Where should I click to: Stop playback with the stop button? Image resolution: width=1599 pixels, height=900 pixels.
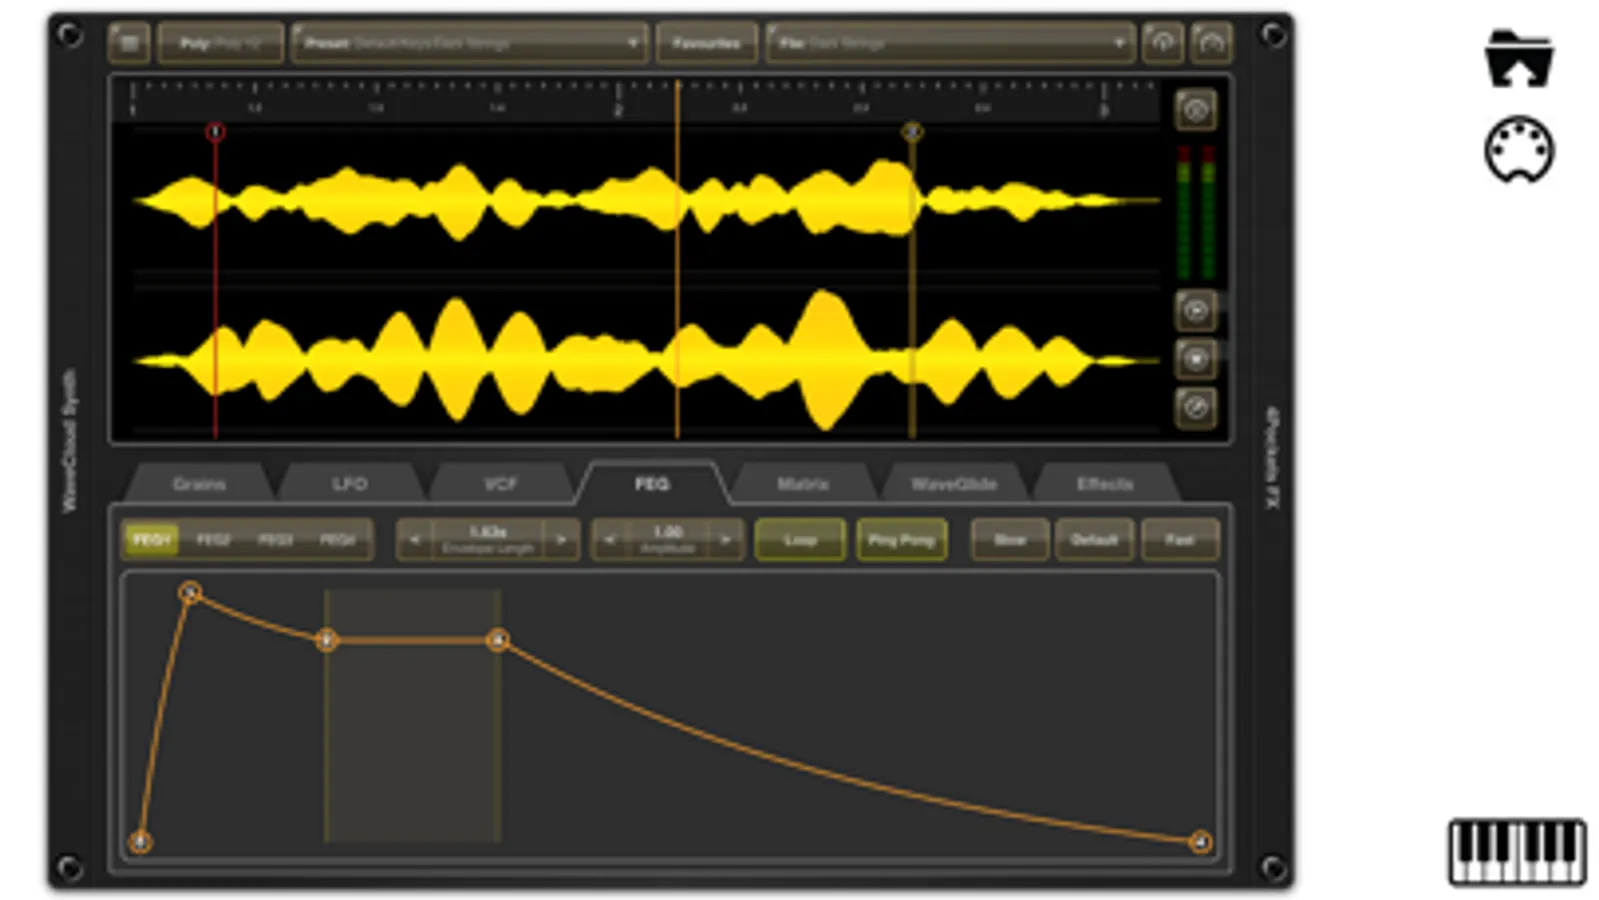pyautogui.click(x=1195, y=359)
